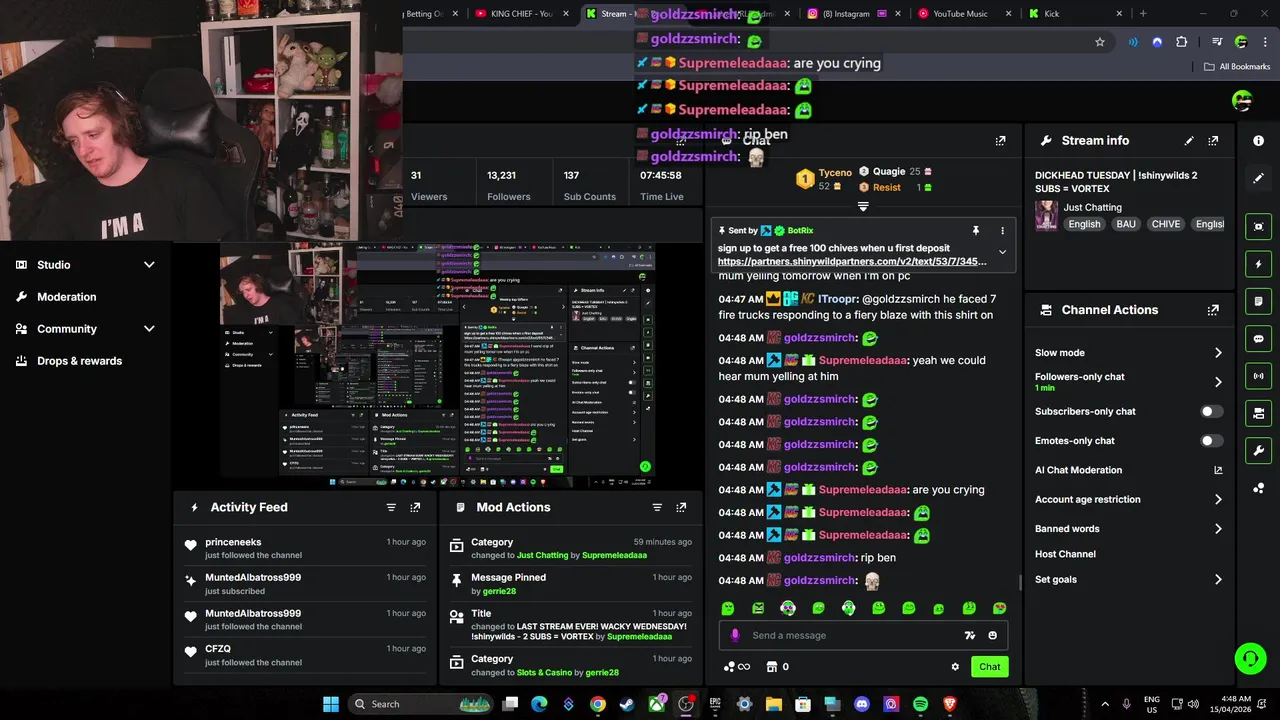Click the first green emote in chat bar

click(728, 608)
